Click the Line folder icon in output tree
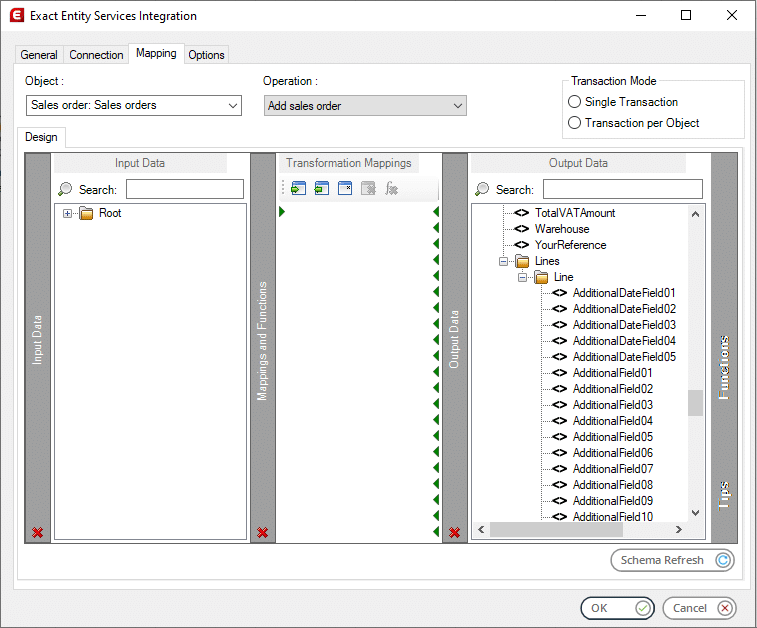The height and width of the screenshot is (628, 757). 541,277
